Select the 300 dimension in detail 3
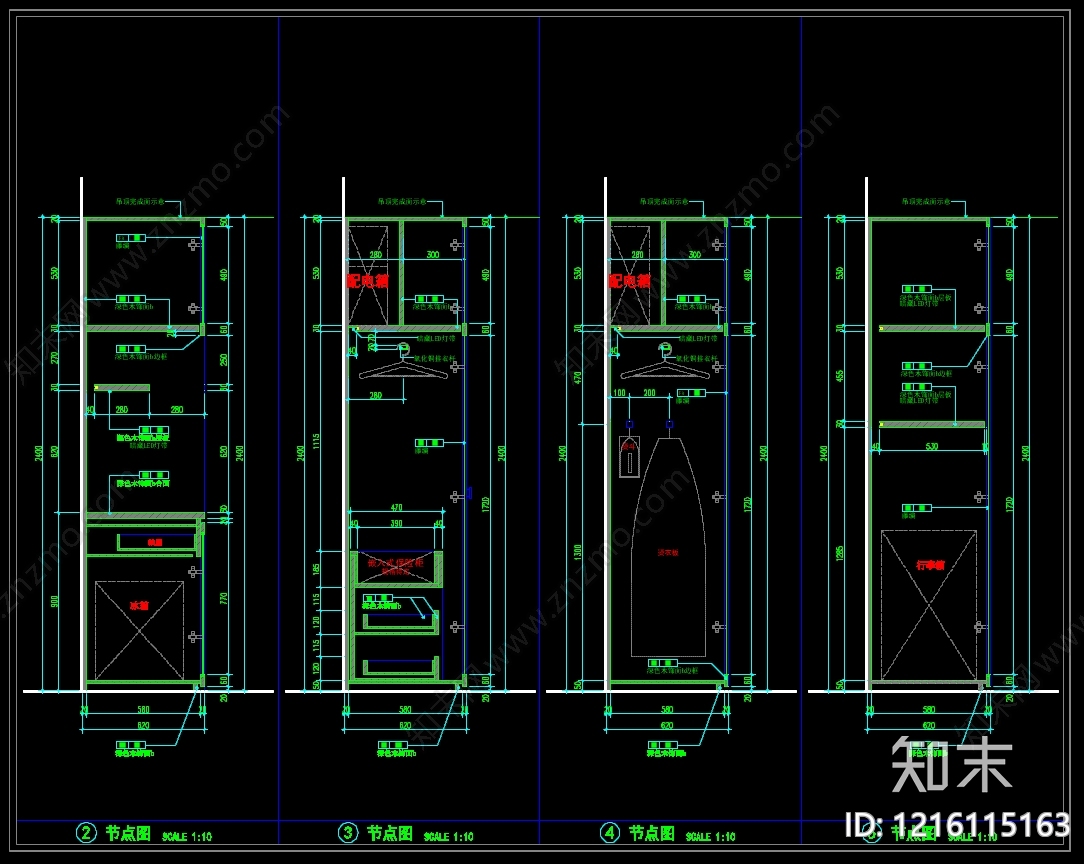This screenshot has height=864, width=1084. (433, 254)
